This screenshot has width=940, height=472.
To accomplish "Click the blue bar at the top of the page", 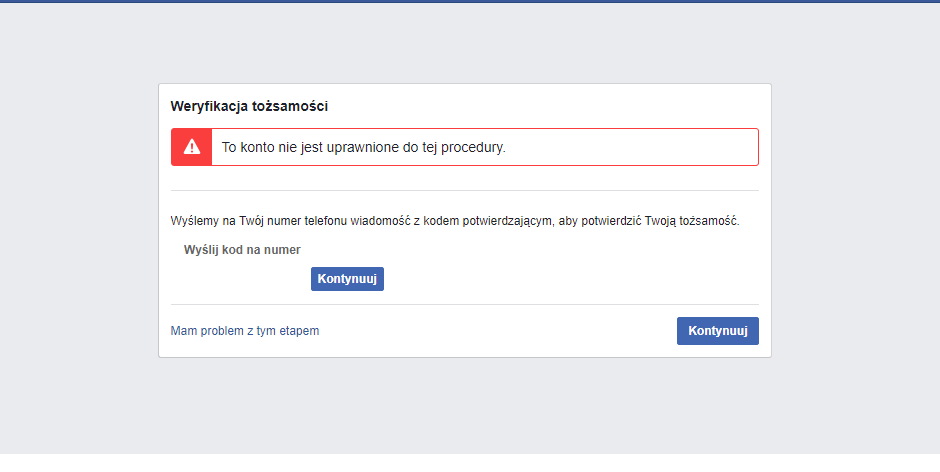I will click(470, 1).
